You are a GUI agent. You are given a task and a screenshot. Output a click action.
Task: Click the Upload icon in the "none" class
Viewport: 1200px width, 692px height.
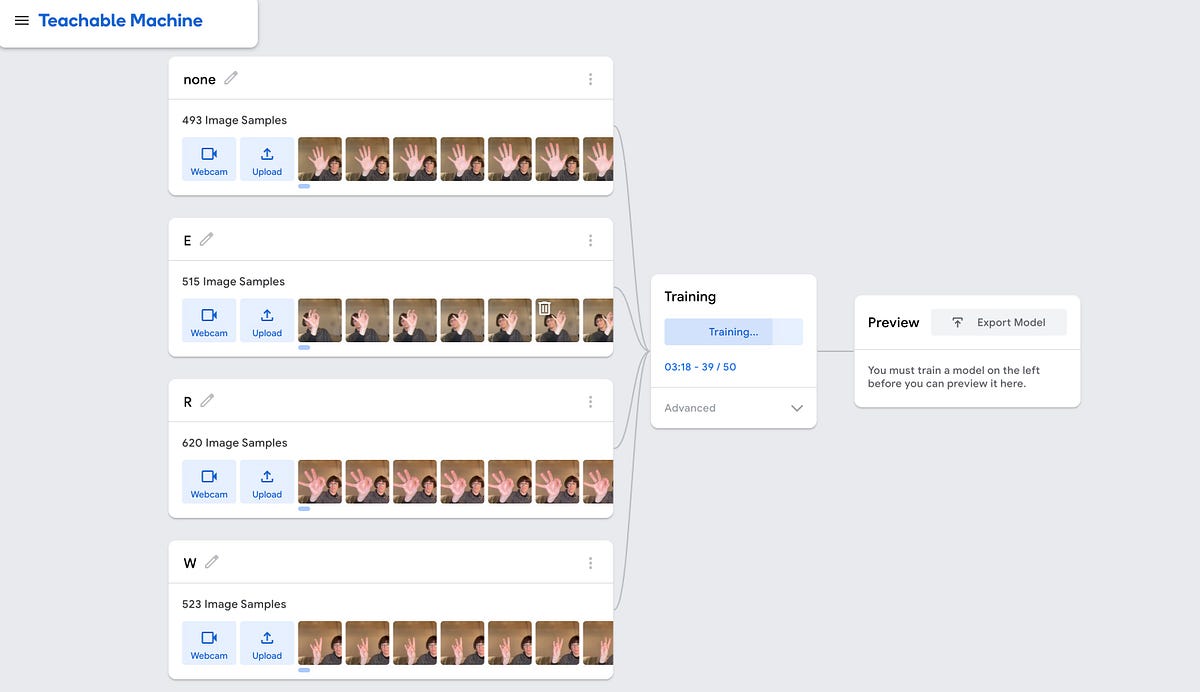266,158
